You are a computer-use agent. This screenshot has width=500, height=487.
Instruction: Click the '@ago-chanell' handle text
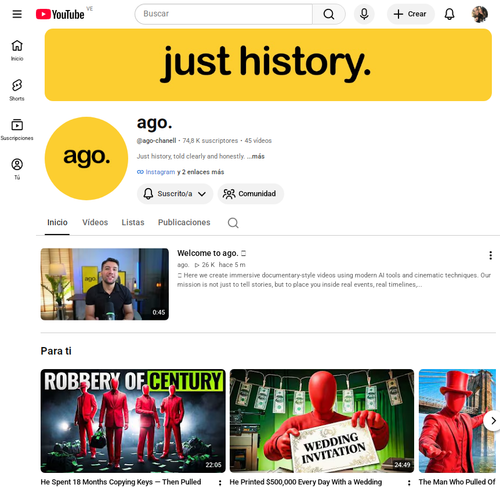pyautogui.click(x=156, y=141)
